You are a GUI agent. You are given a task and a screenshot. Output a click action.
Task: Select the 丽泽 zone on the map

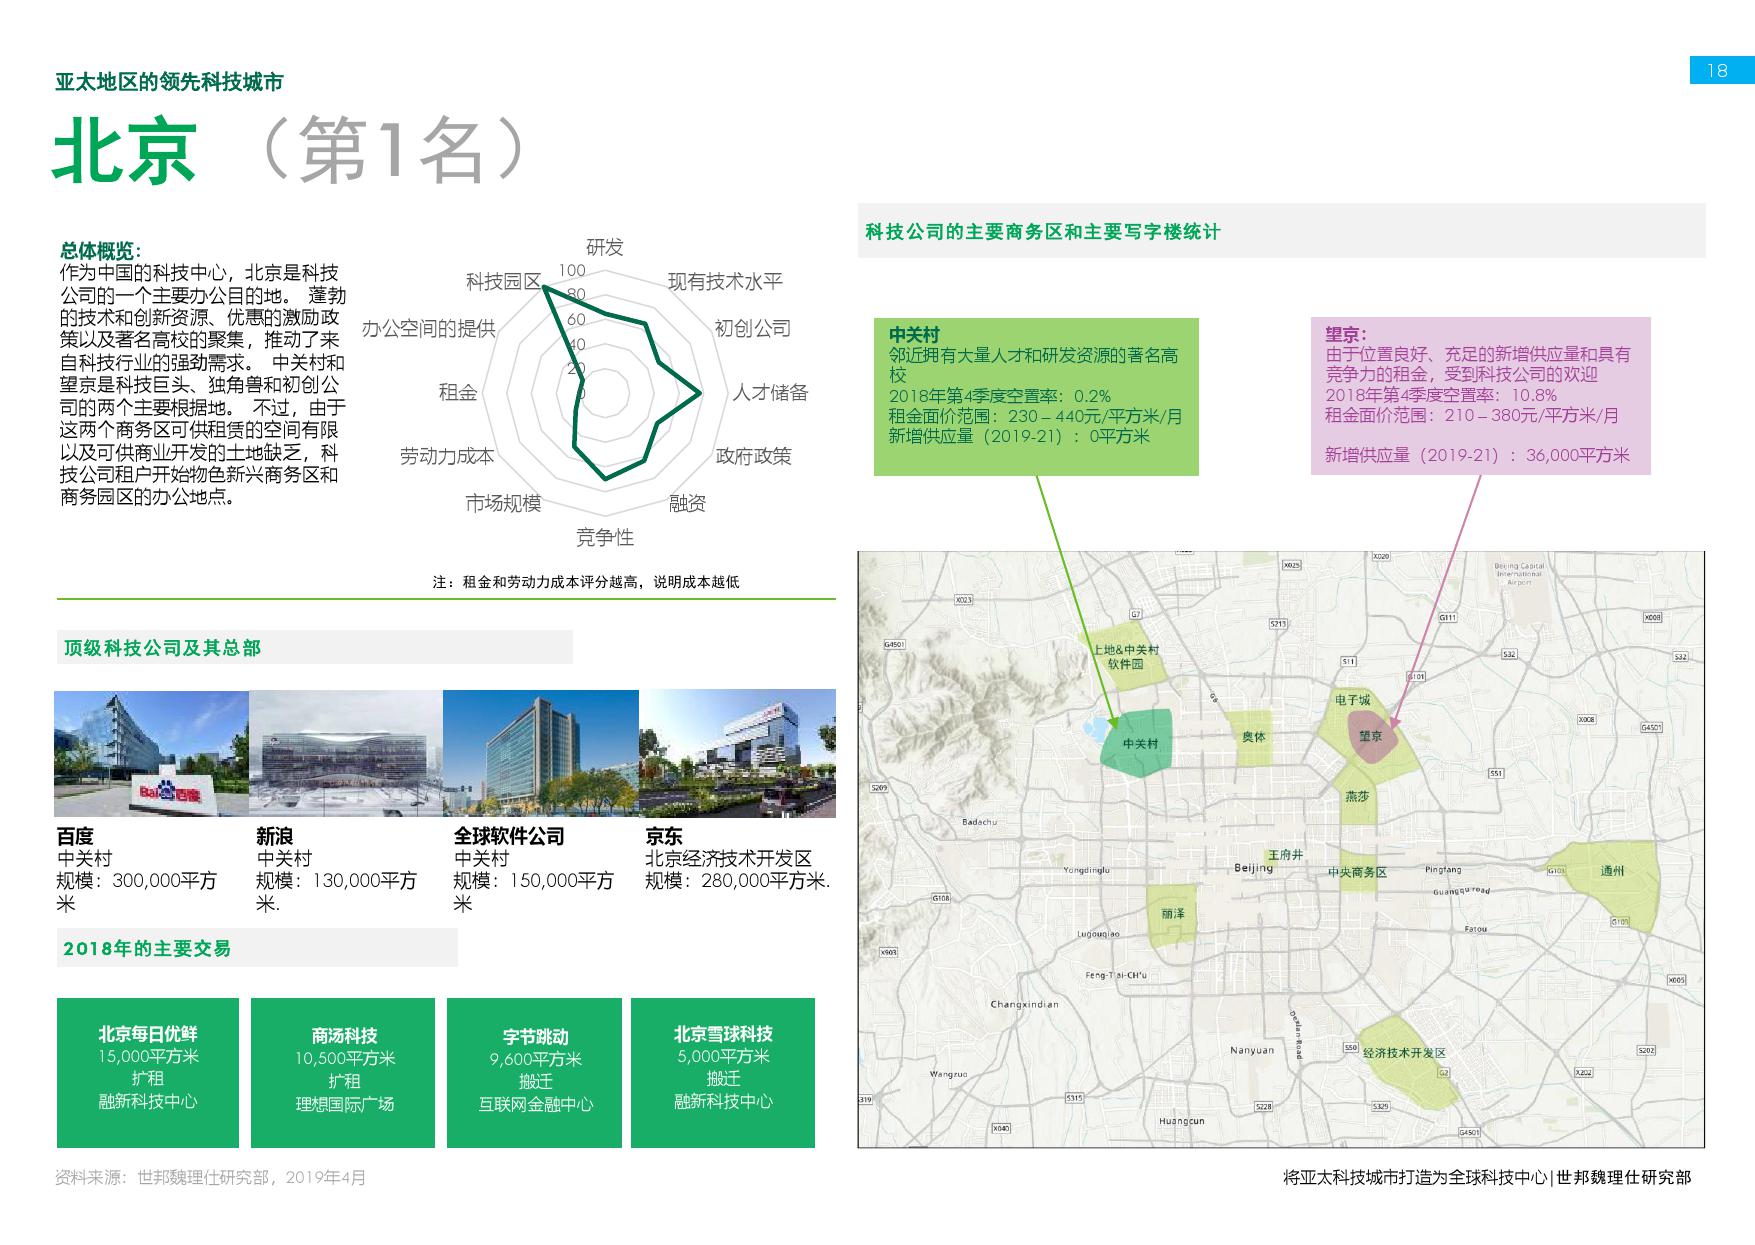click(1171, 915)
